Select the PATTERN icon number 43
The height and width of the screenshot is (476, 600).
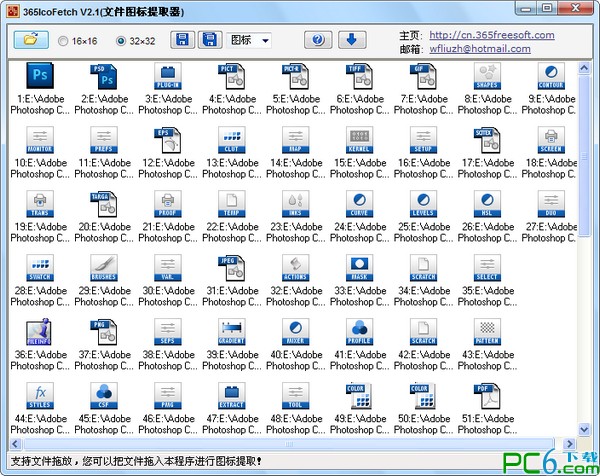(487, 331)
